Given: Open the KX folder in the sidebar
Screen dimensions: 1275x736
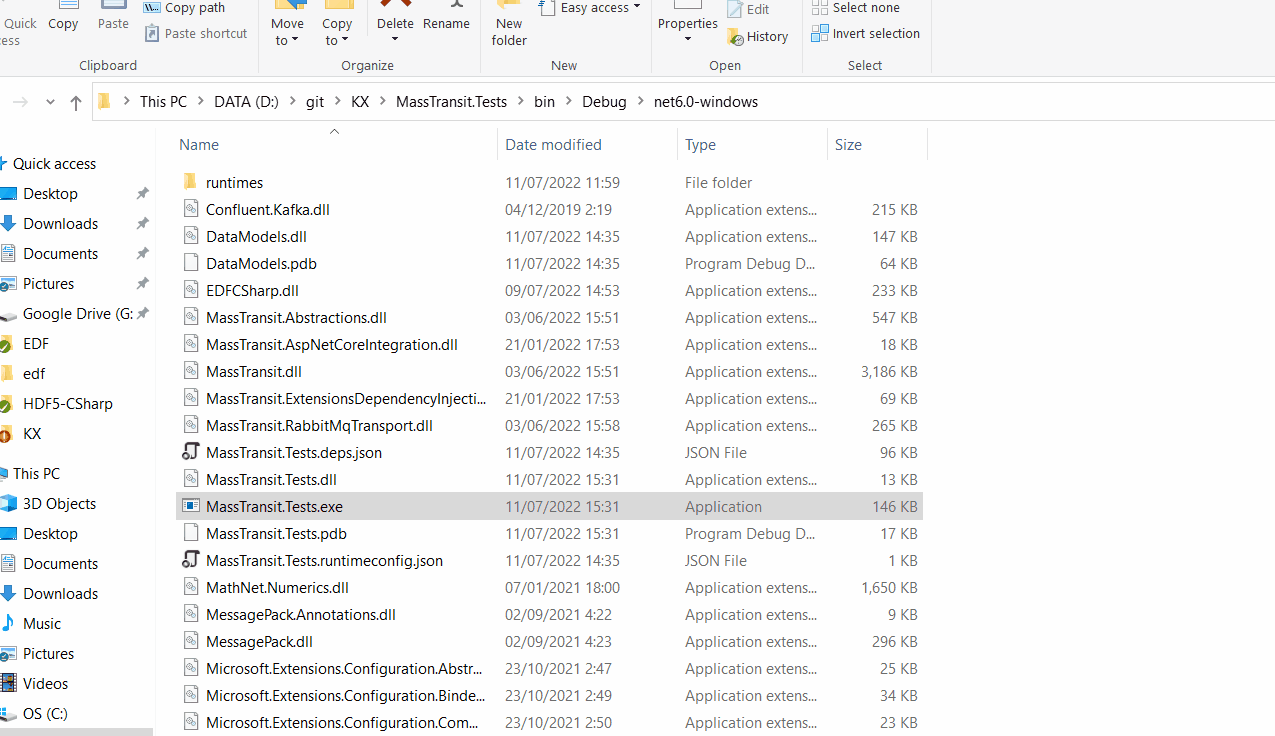Looking at the screenshot, I should 32,434.
